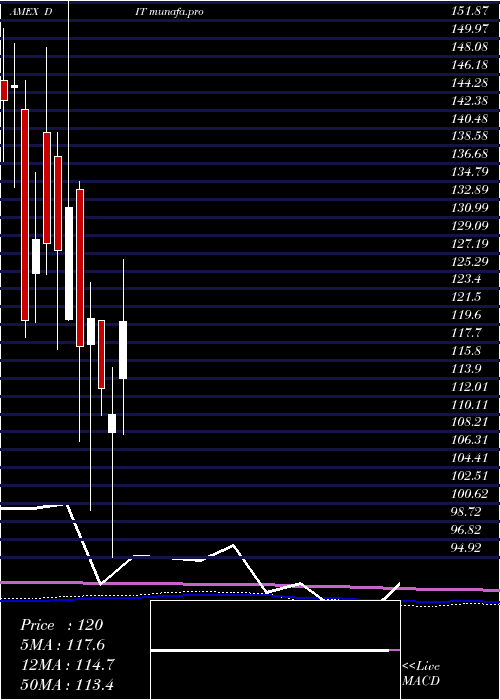Click the 132.89 price axis label
The image size is (500, 700).
click(472, 190)
